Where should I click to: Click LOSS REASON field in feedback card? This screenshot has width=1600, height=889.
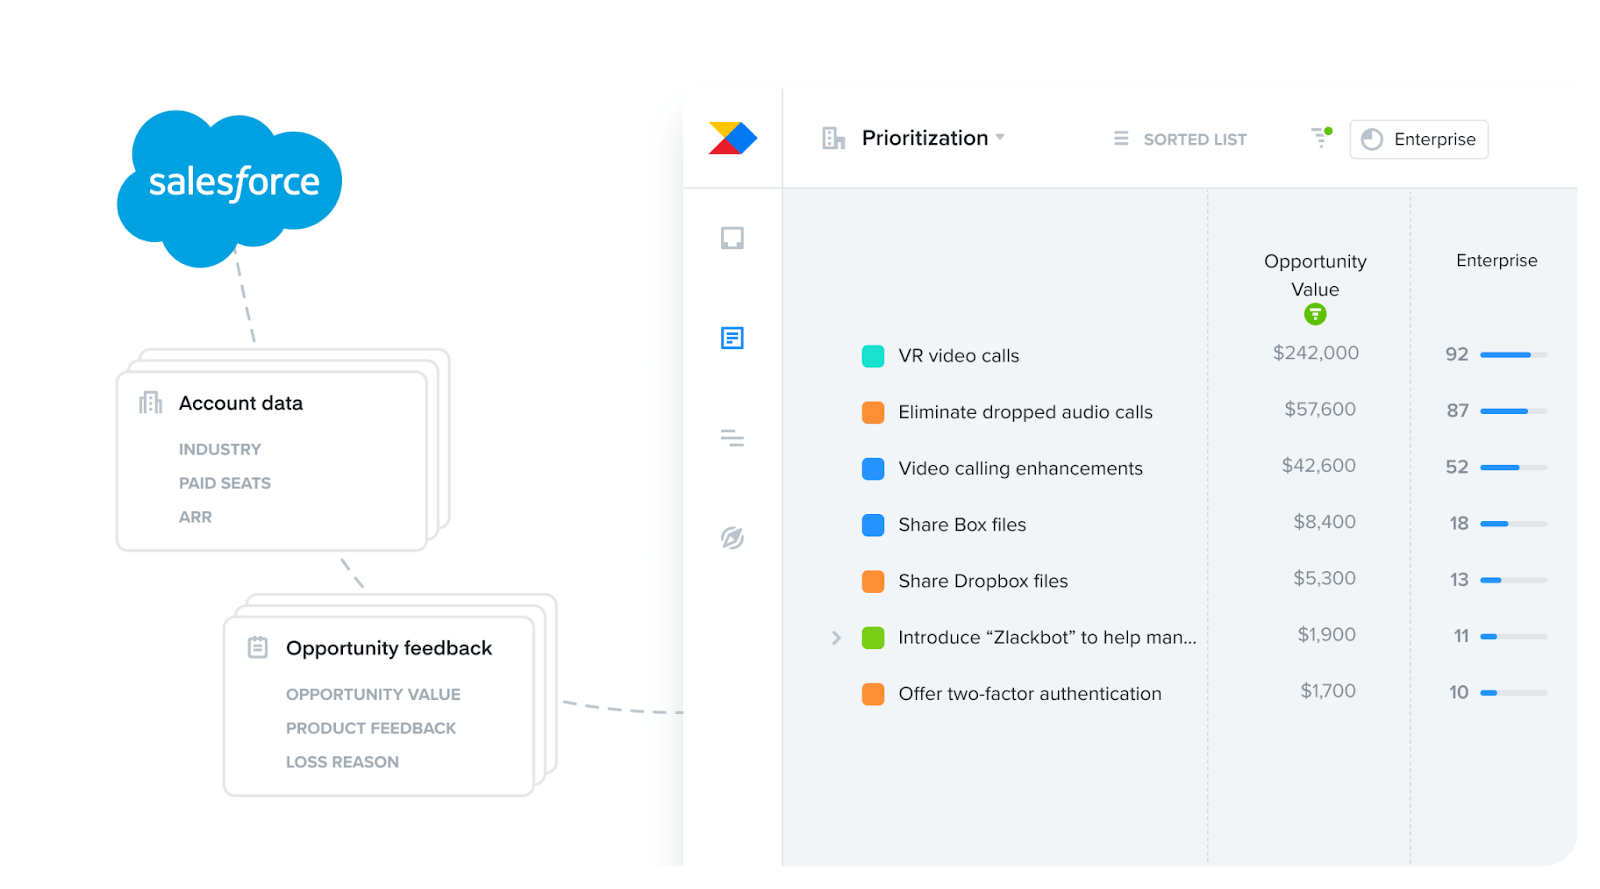tap(342, 762)
